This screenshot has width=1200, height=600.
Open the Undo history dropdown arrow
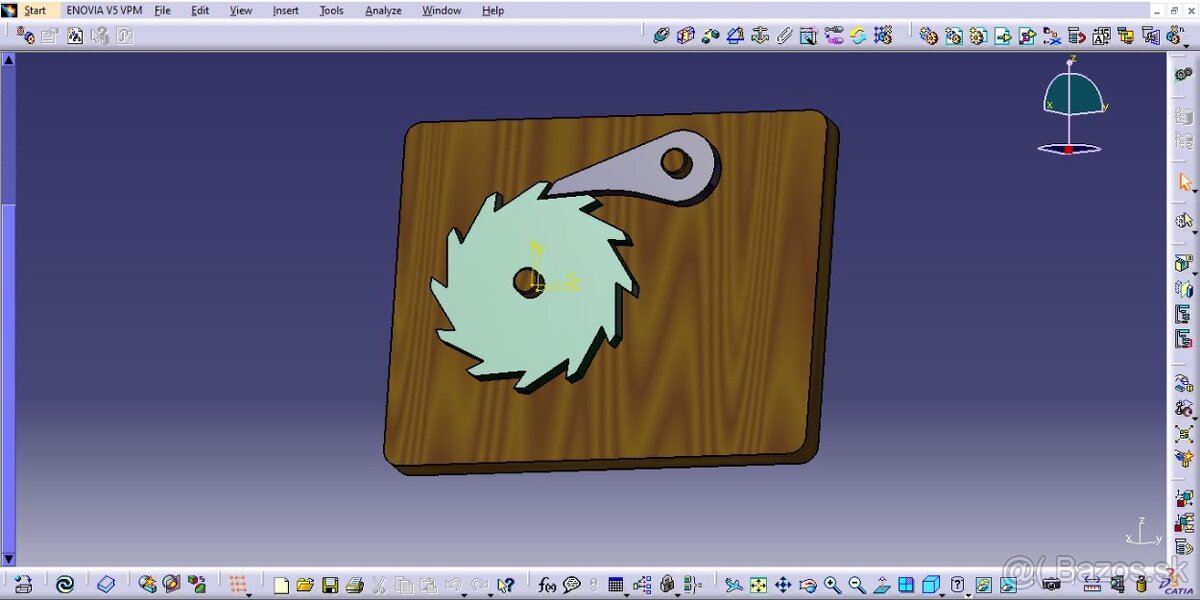coord(464,594)
